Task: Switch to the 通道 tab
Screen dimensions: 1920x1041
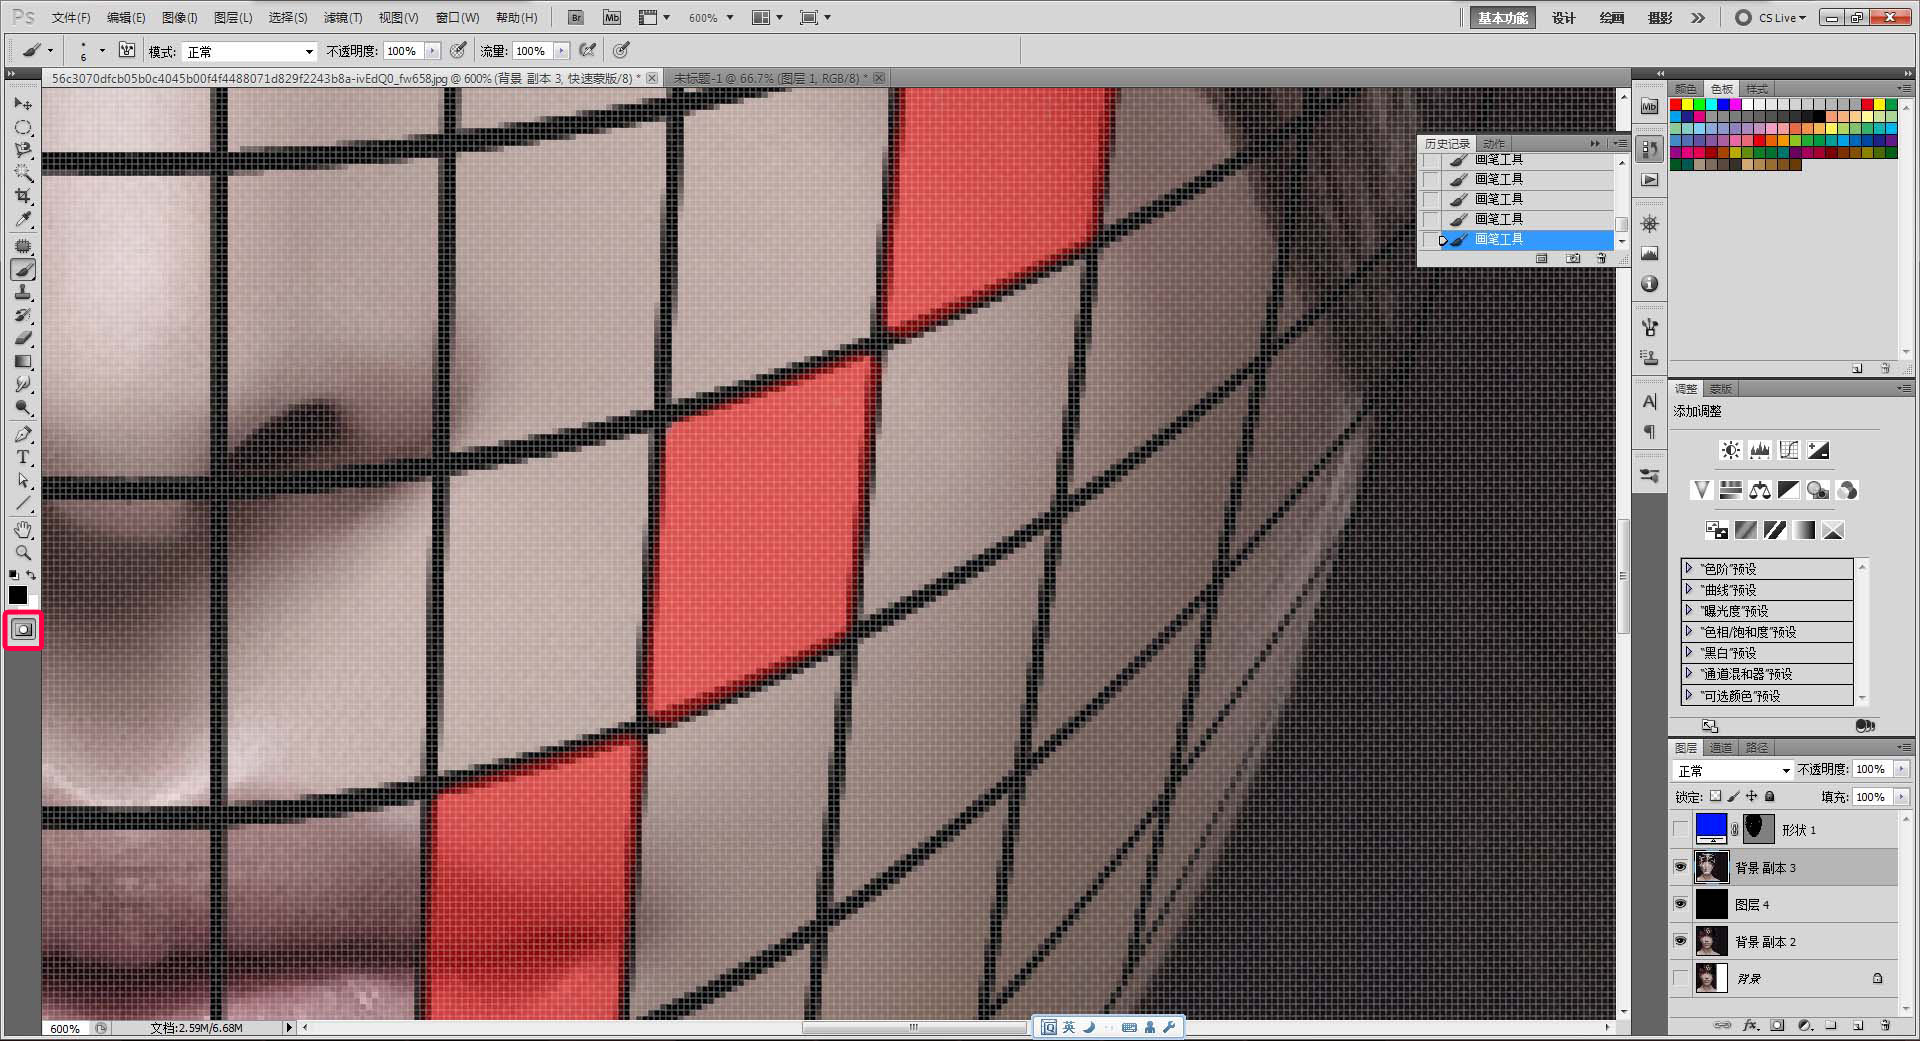Action: [x=1721, y=748]
